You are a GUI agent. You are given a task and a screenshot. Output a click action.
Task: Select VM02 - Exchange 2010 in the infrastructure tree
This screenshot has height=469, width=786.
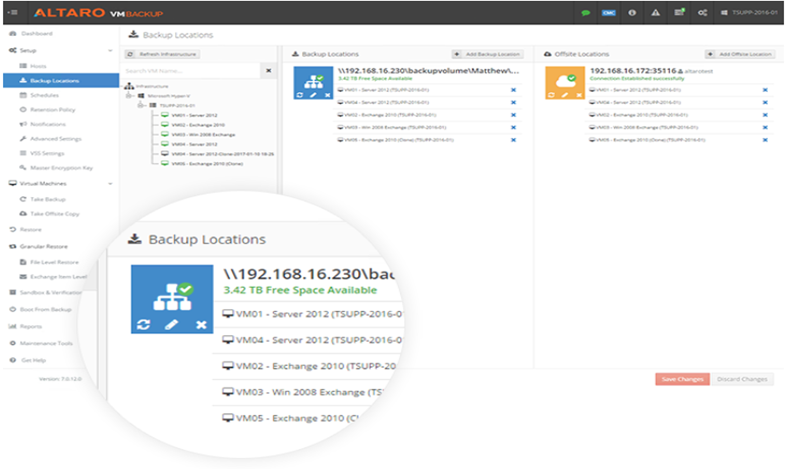pos(192,125)
